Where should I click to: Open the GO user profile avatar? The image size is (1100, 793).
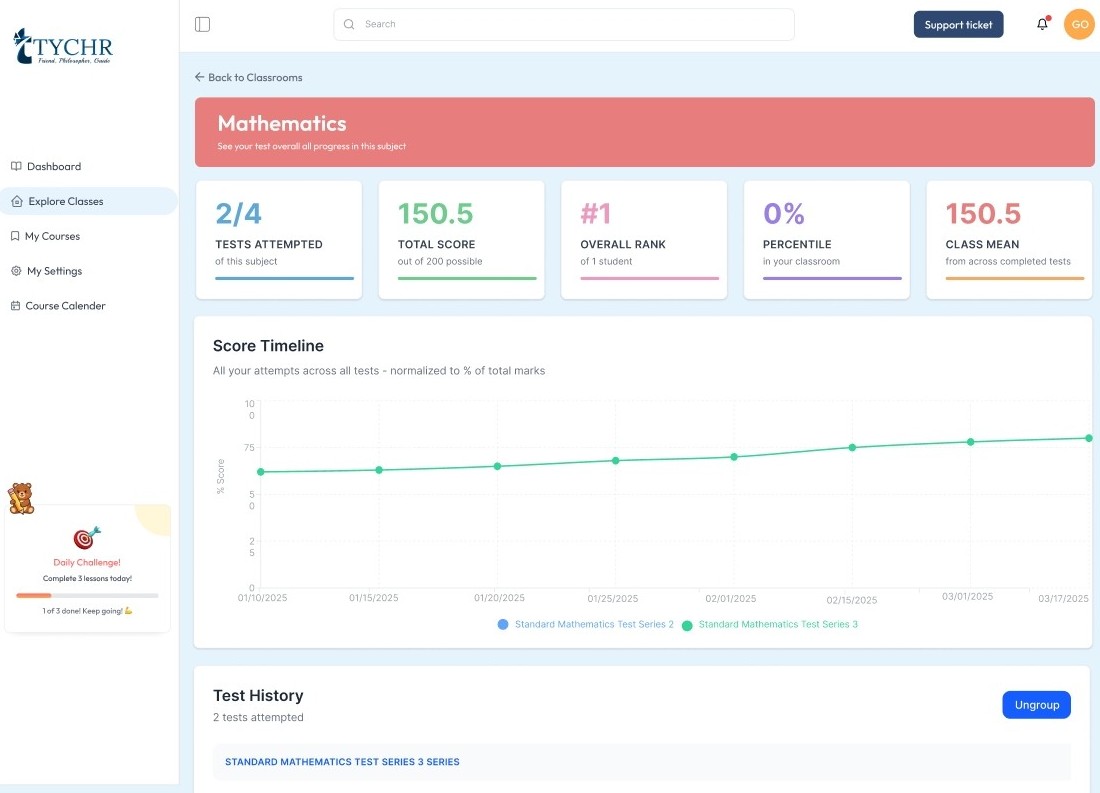[x=1079, y=24]
